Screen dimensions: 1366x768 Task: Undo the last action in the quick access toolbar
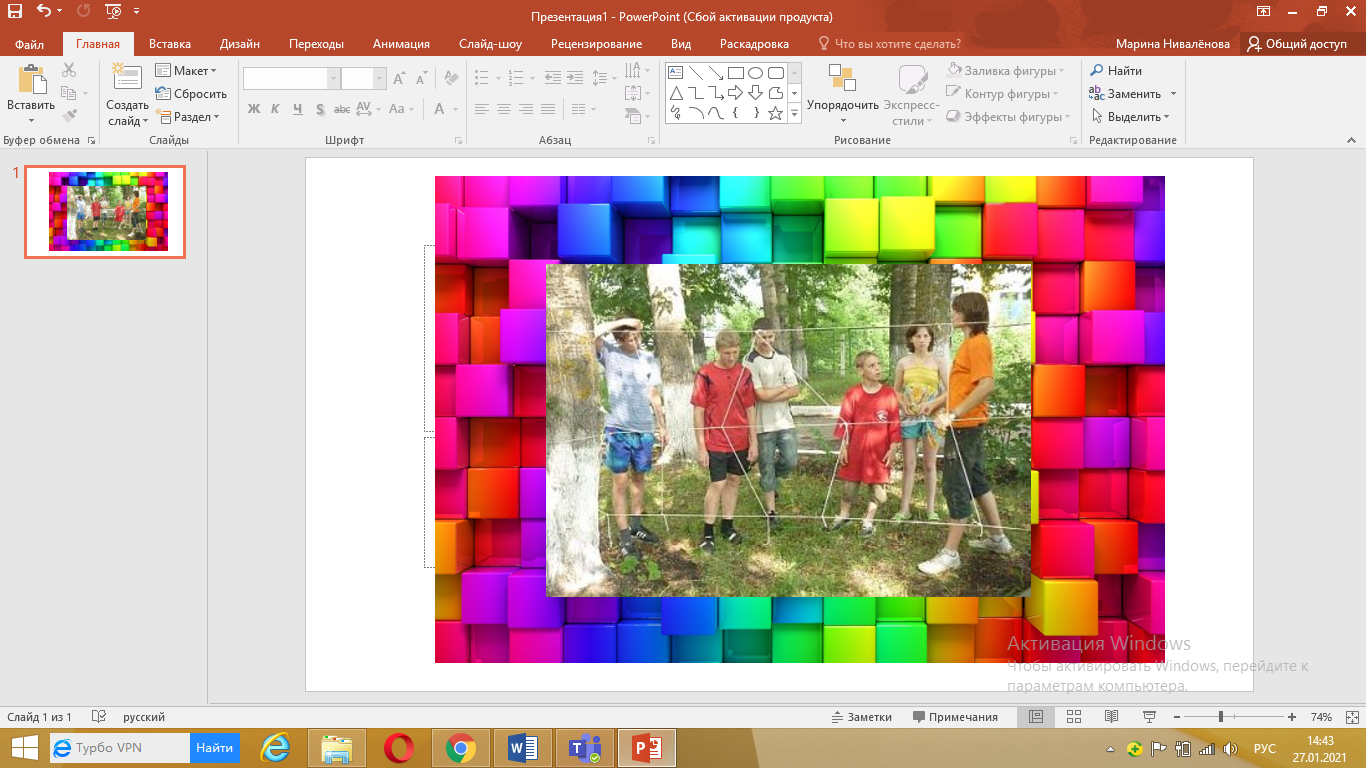pyautogui.click(x=43, y=12)
